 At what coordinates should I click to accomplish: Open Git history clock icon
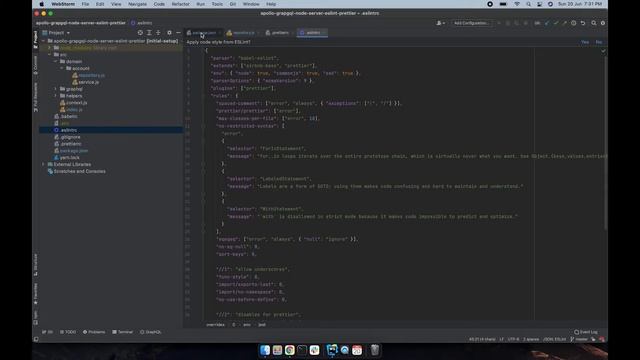point(573,23)
